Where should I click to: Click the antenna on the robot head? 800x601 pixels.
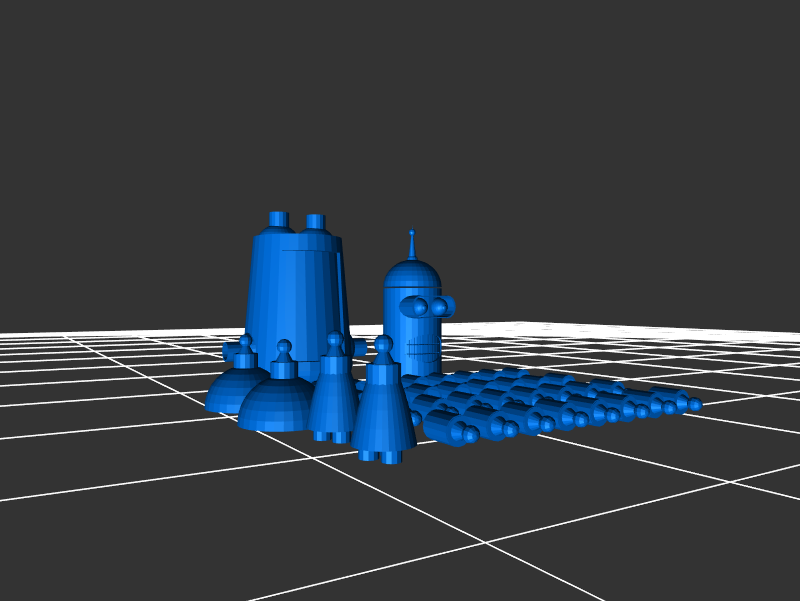coord(411,245)
